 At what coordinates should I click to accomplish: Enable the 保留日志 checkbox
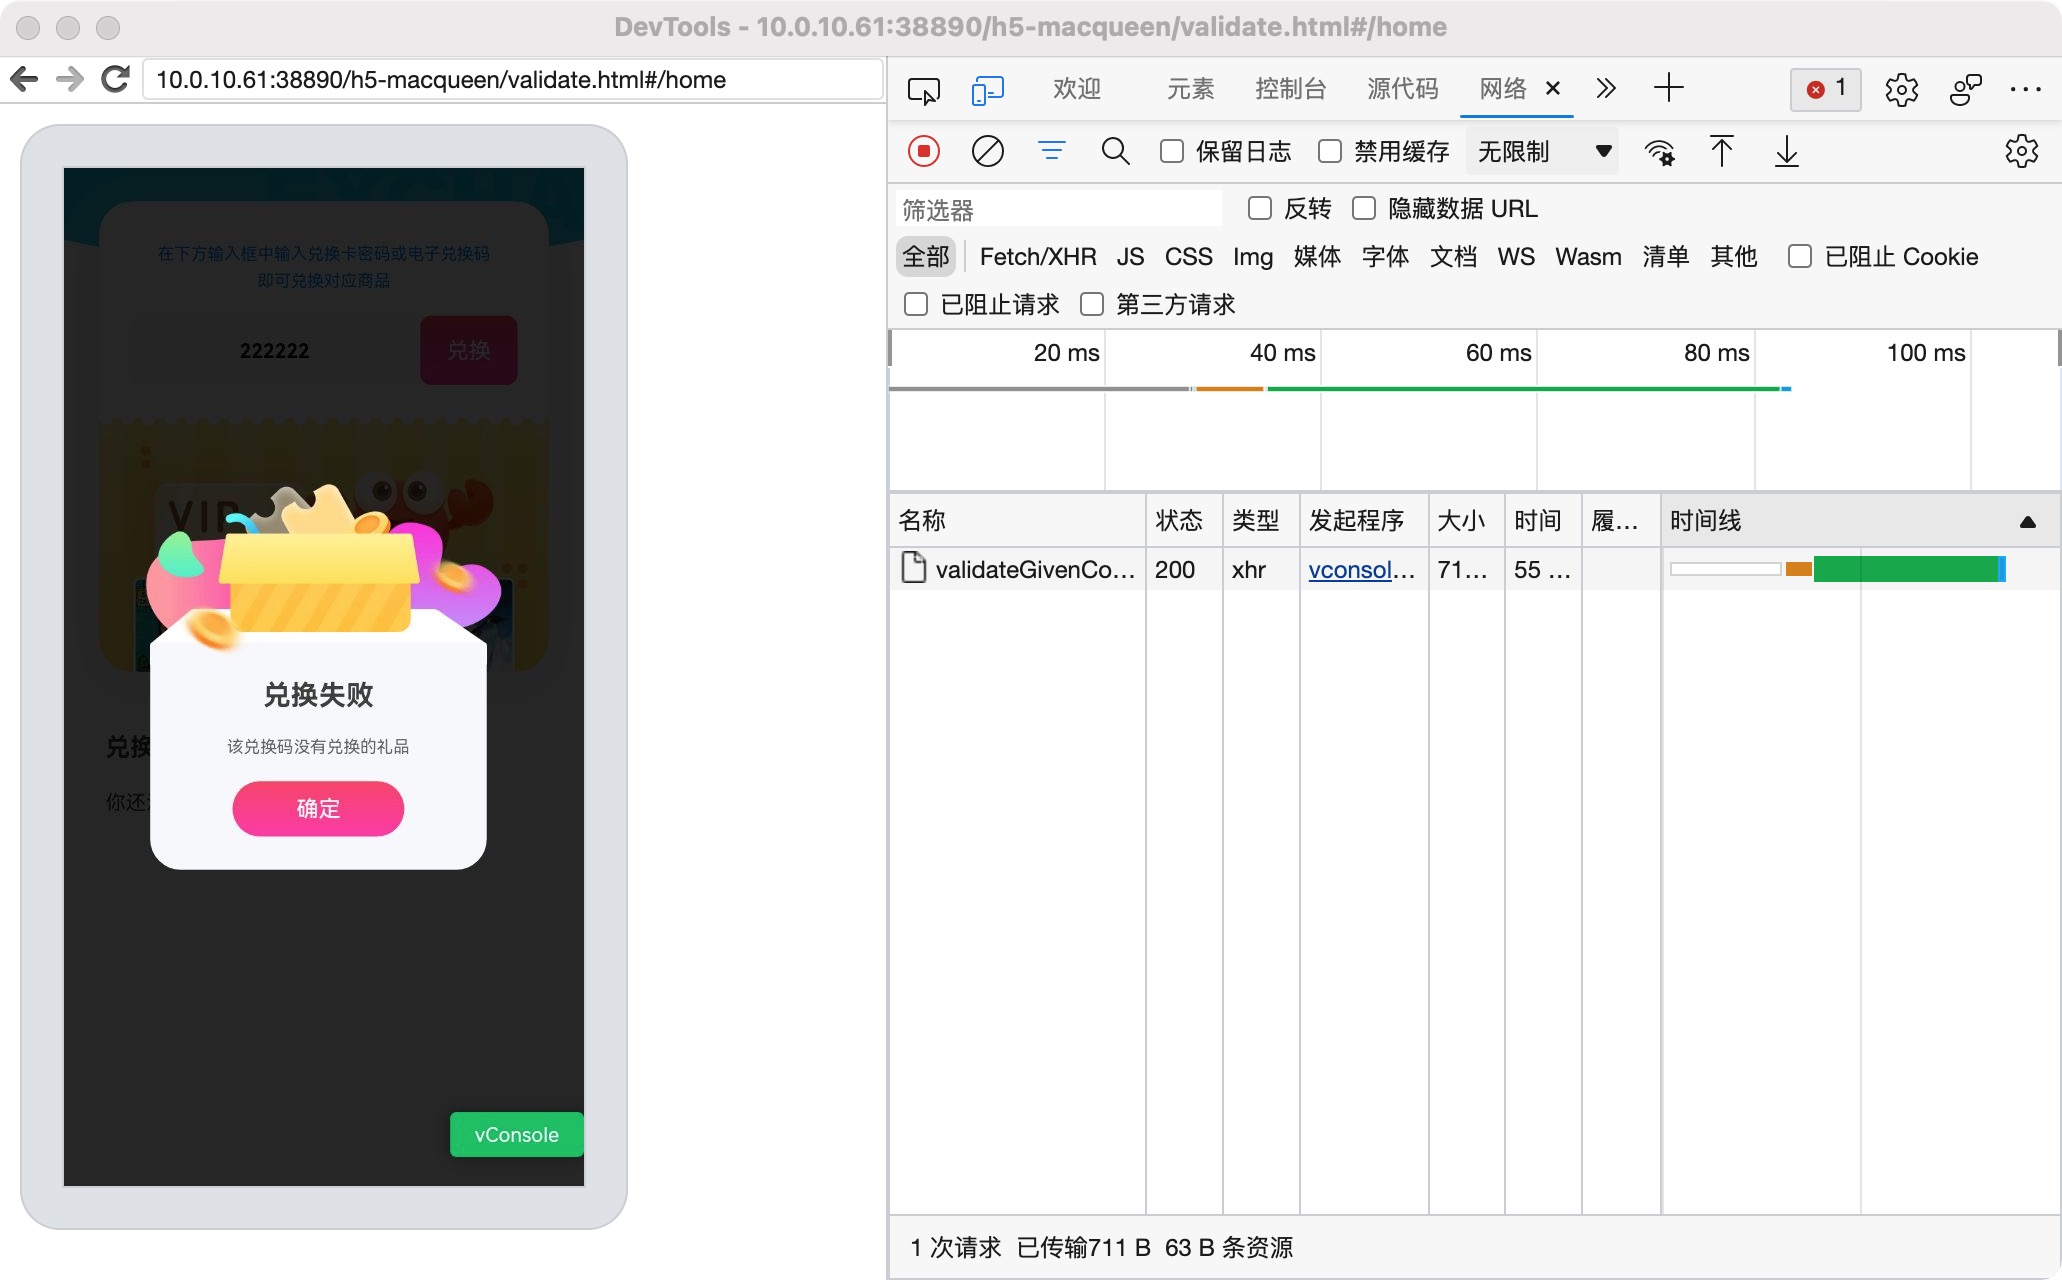coord(1172,152)
